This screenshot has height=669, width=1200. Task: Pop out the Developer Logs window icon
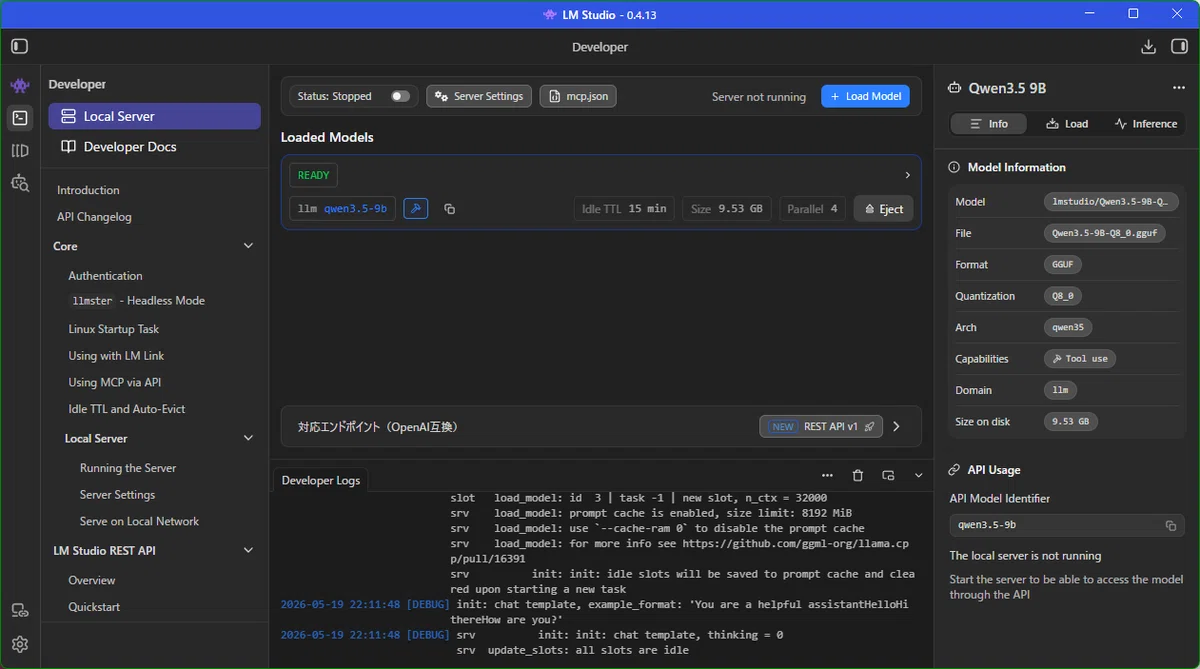(x=888, y=476)
